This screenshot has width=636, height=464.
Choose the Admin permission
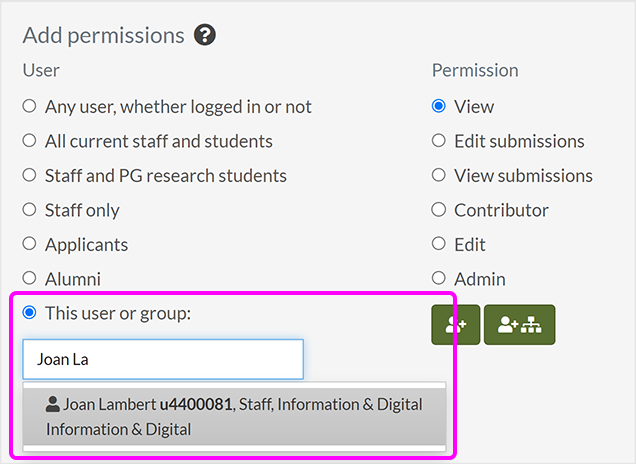pyautogui.click(x=439, y=279)
